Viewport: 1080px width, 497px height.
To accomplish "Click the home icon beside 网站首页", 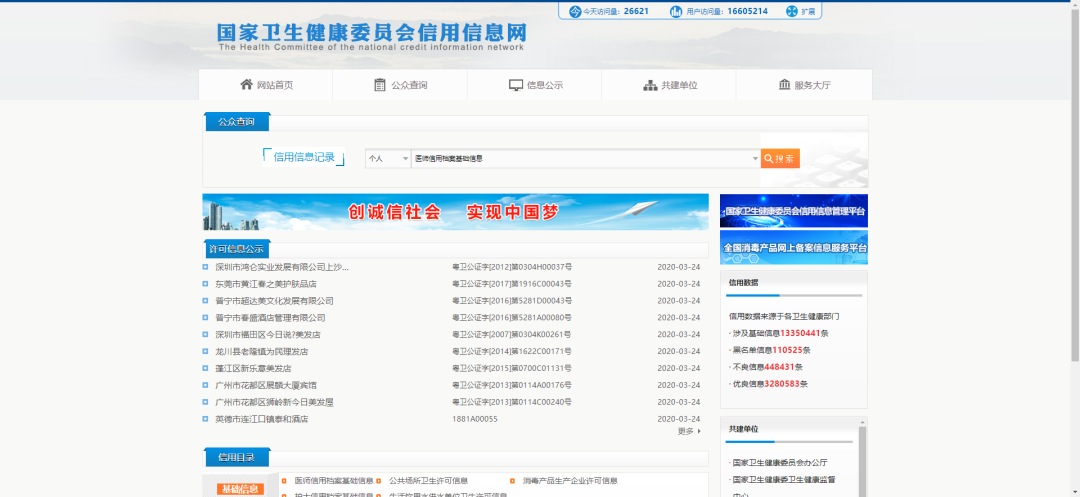I will click(246, 85).
